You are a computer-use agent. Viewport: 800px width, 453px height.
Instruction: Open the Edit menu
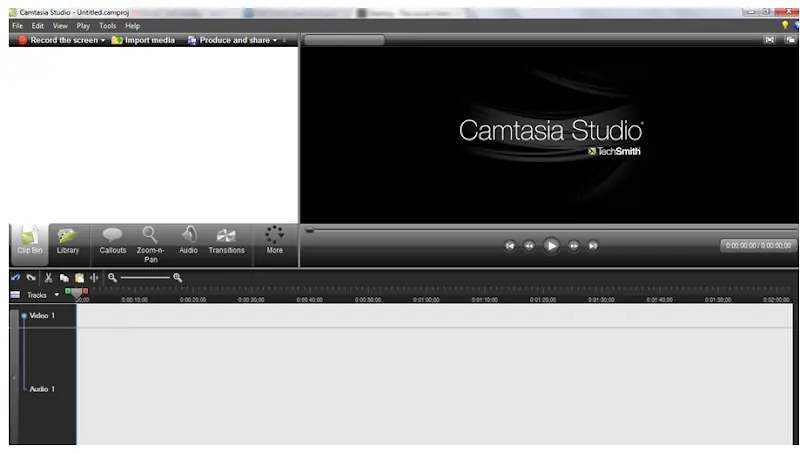point(38,26)
